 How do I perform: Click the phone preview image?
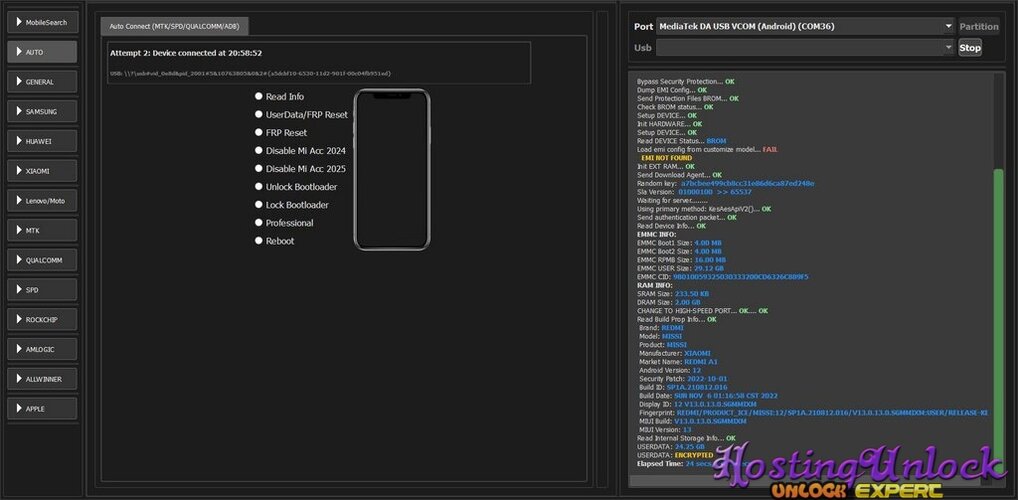[392, 170]
